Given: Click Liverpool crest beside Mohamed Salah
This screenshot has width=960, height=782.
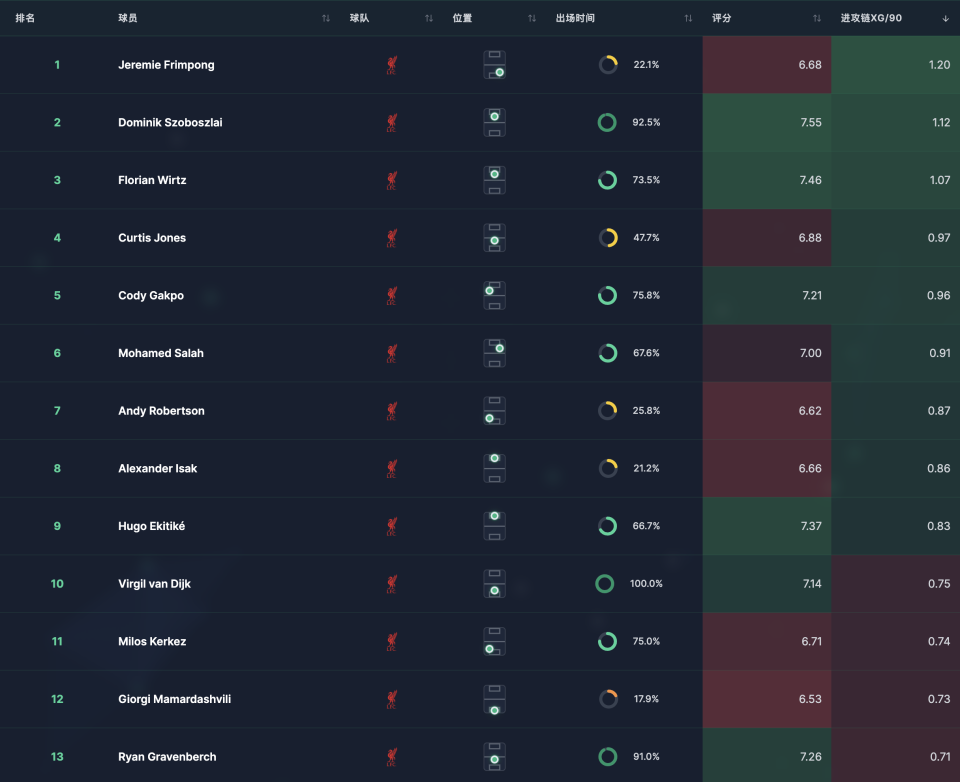Looking at the screenshot, I should (391, 353).
